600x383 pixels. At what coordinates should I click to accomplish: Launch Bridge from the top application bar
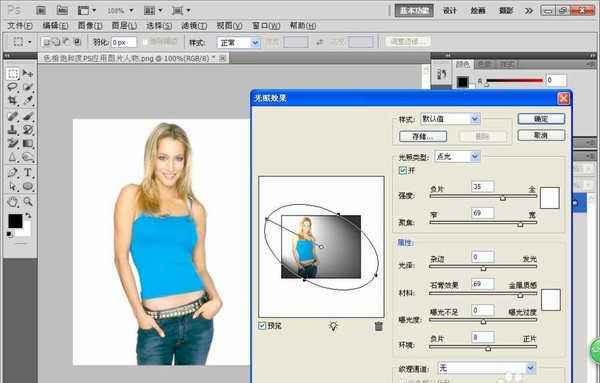41,10
